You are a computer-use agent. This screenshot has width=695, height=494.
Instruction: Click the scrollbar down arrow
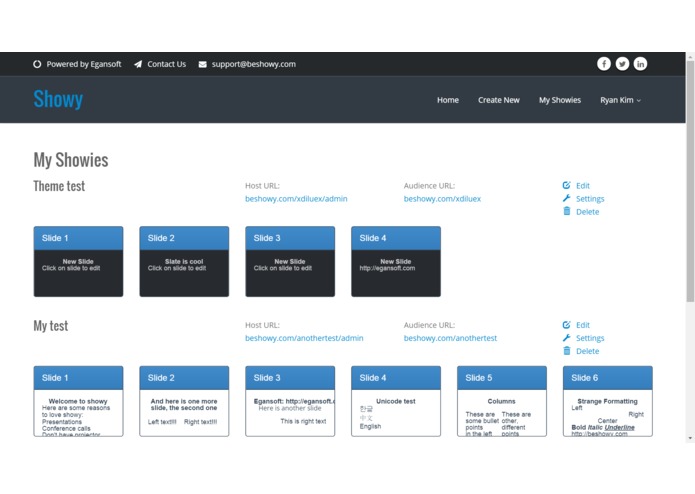coord(690,438)
